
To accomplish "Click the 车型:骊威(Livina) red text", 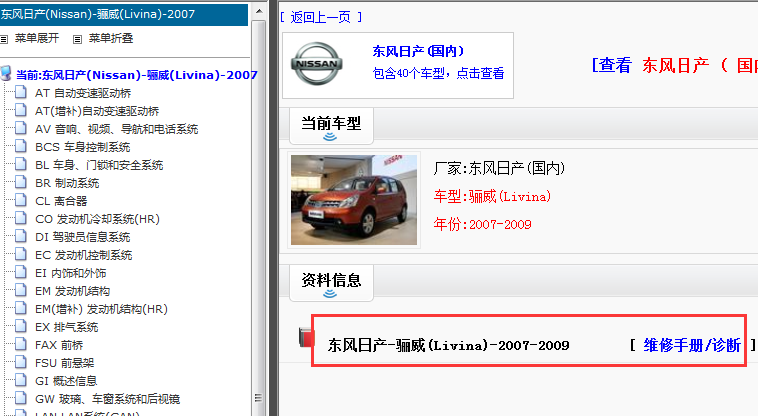I will [x=492, y=196].
